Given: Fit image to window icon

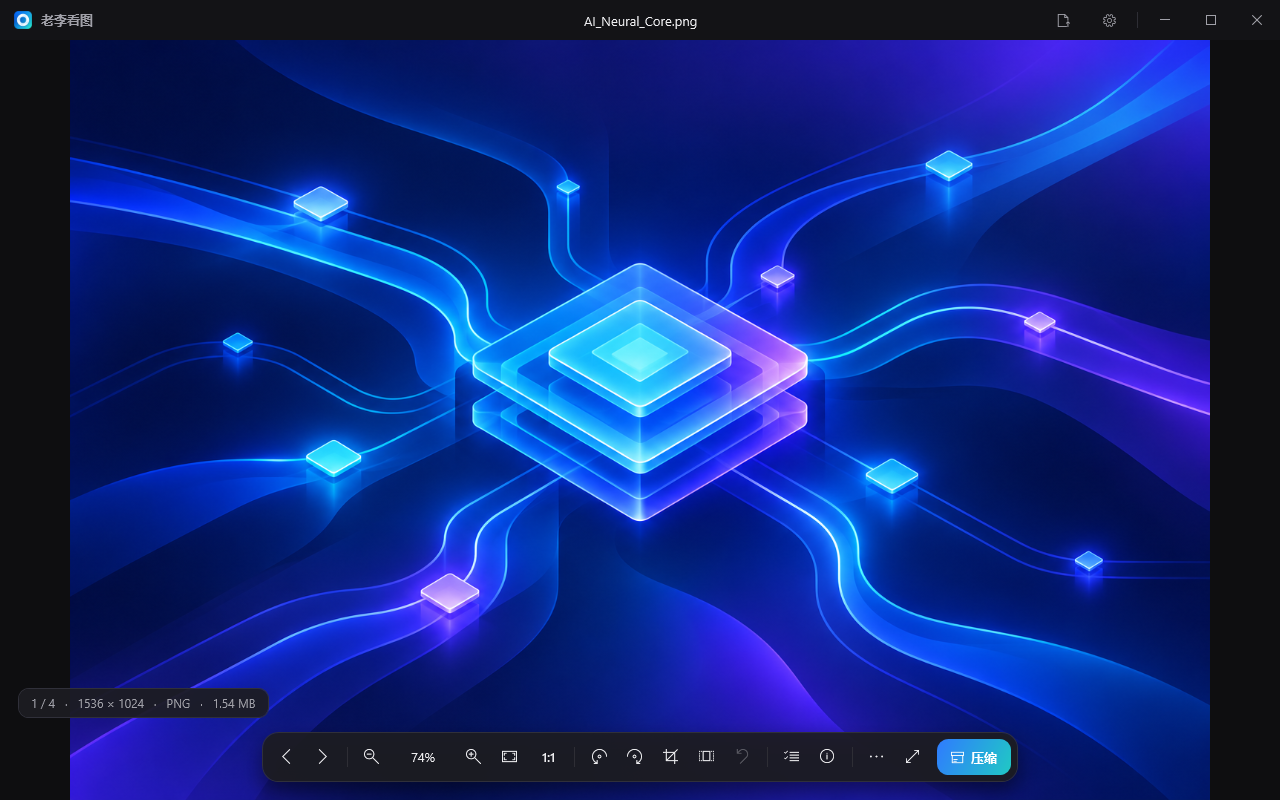Looking at the screenshot, I should [510, 757].
